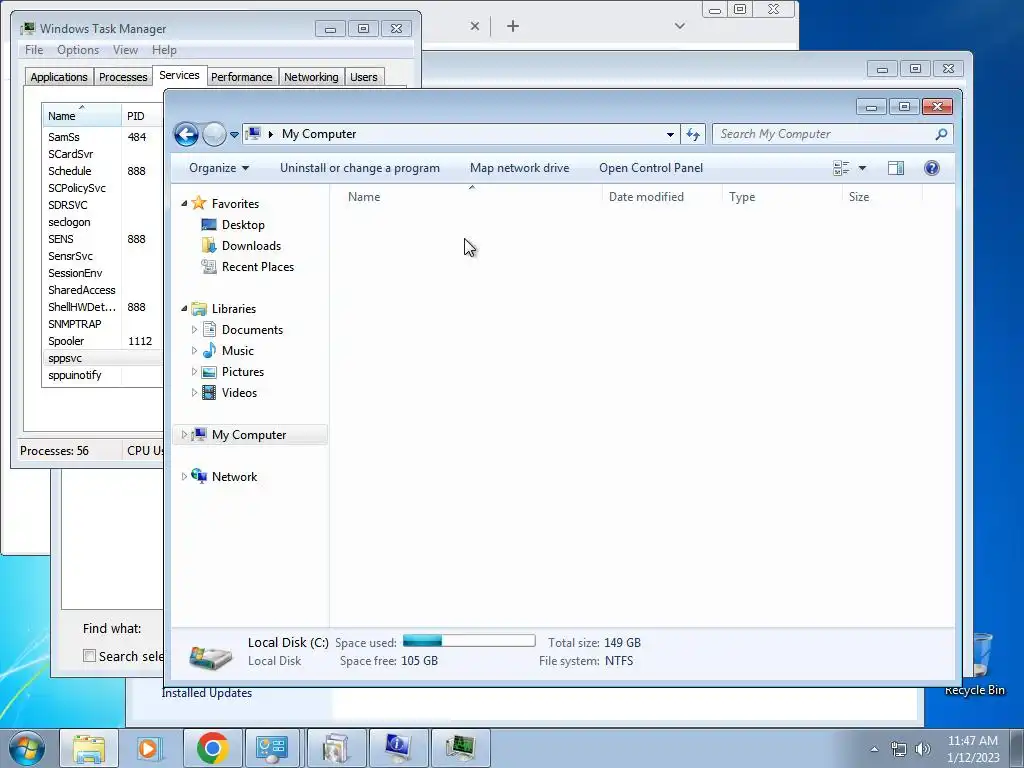Select the Music library icon
The image size is (1024, 768).
tap(209, 351)
